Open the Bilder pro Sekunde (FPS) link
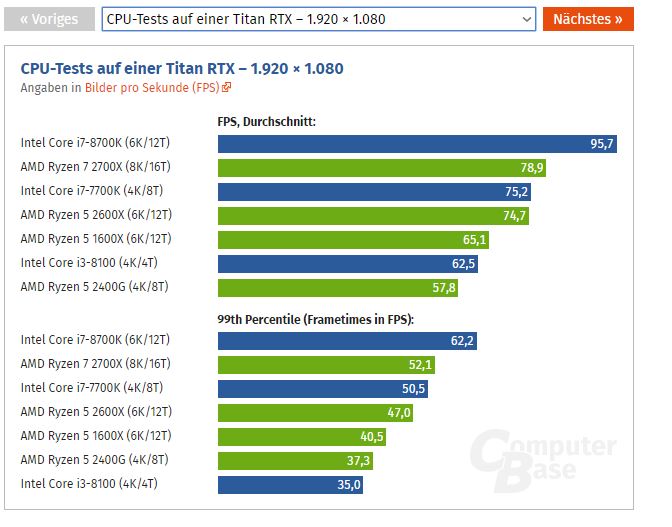Viewport: 672px width, 527px height. [152, 88]
